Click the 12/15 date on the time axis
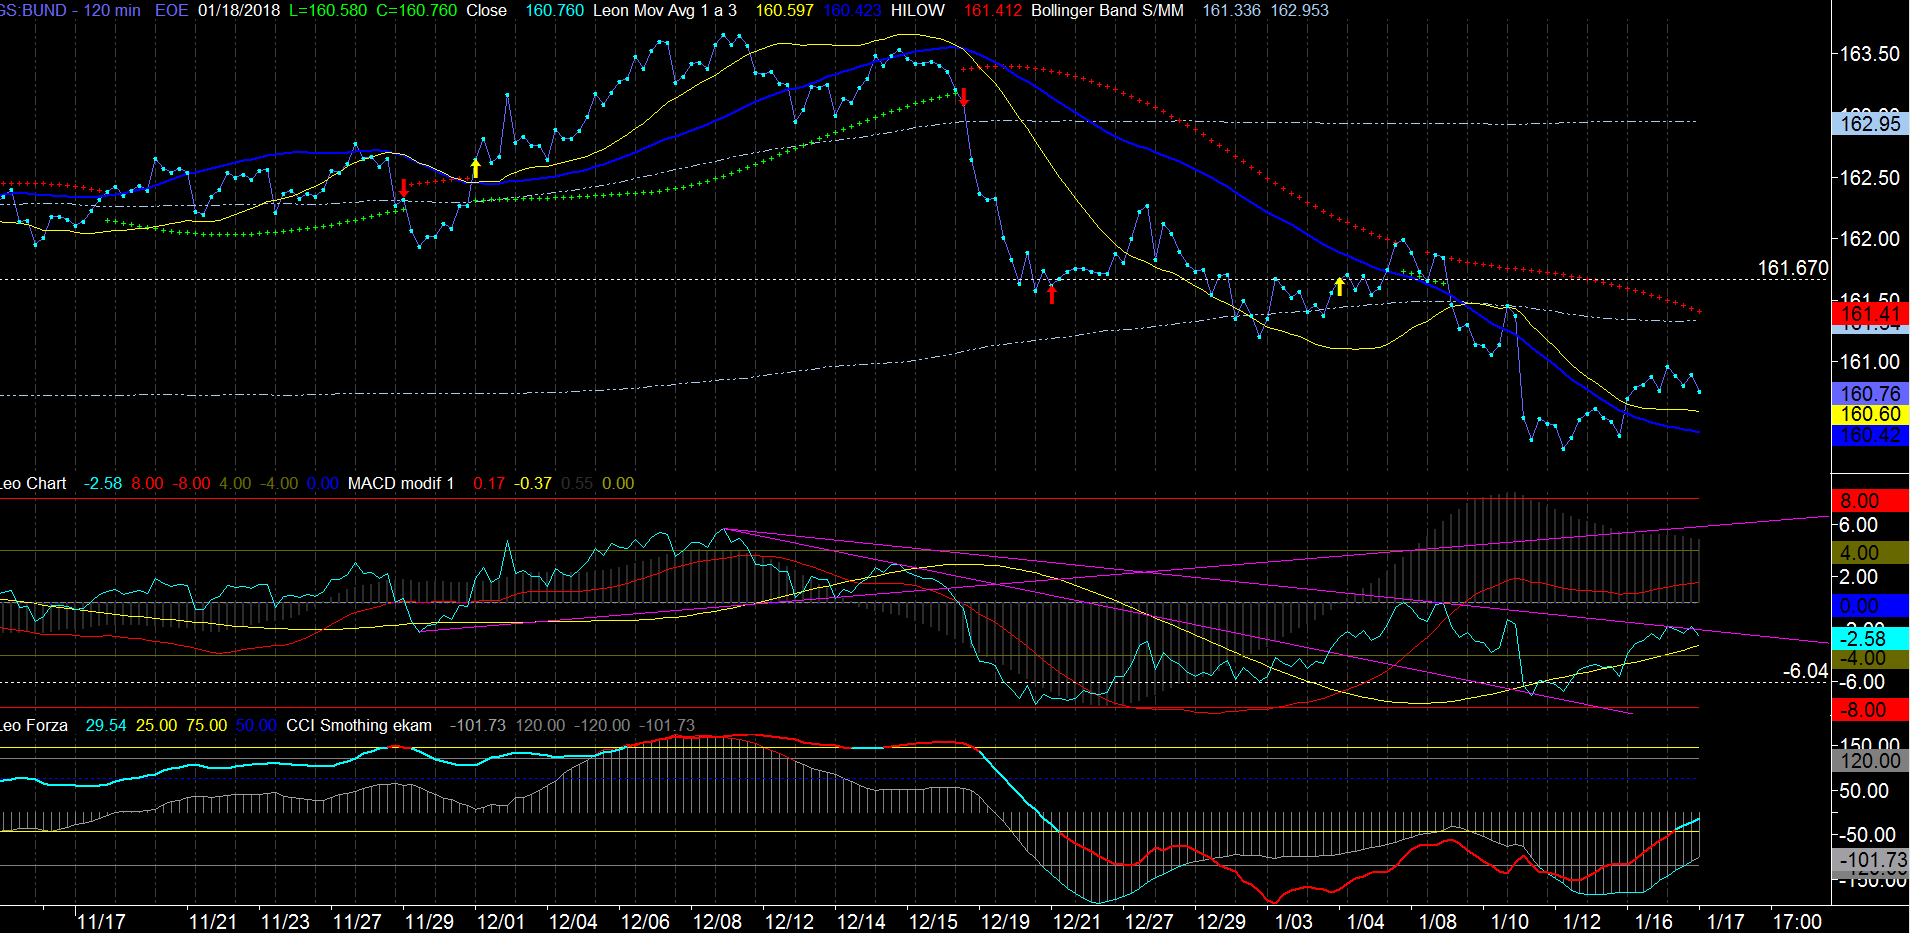The height and width of the screenshot is (933, 1910). point(933,922)
